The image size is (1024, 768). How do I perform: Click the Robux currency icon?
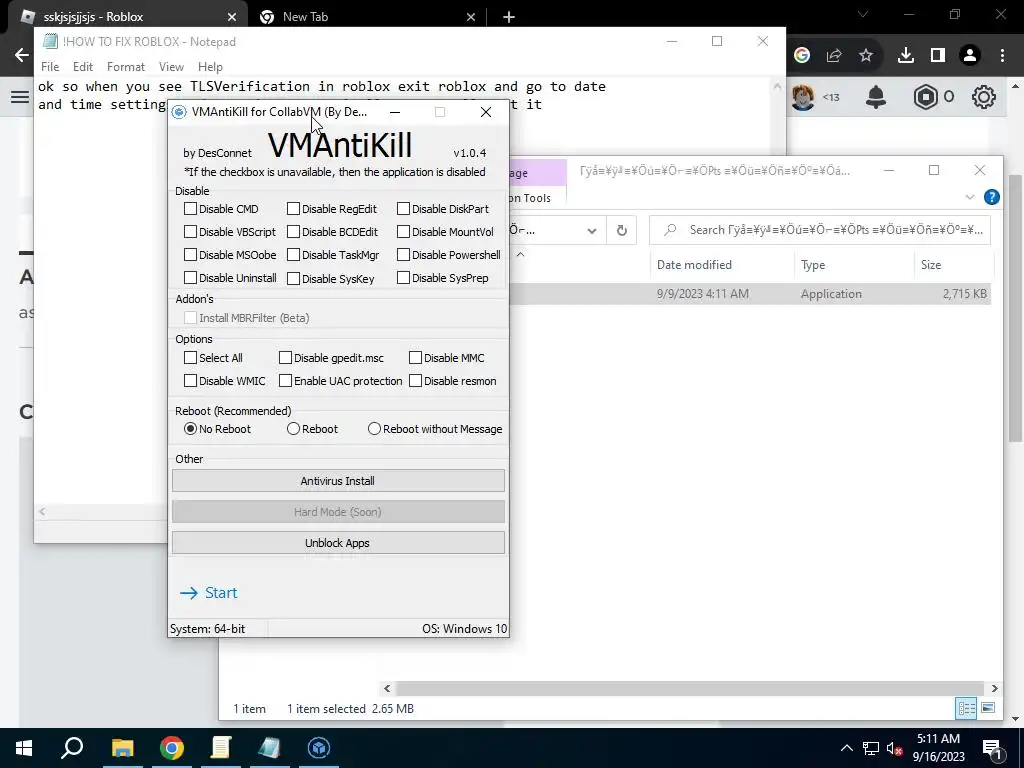[x=925, y=97]
